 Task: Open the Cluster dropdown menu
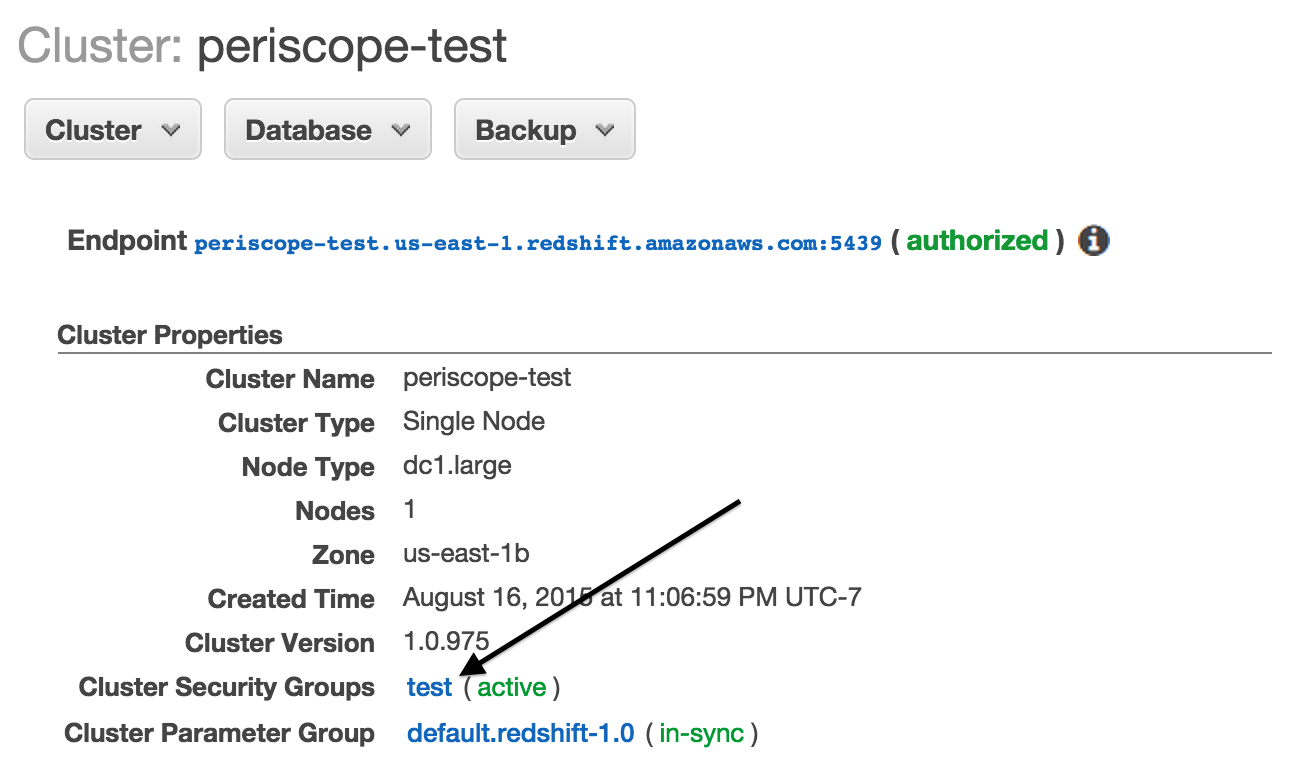(x=113, y=129)
